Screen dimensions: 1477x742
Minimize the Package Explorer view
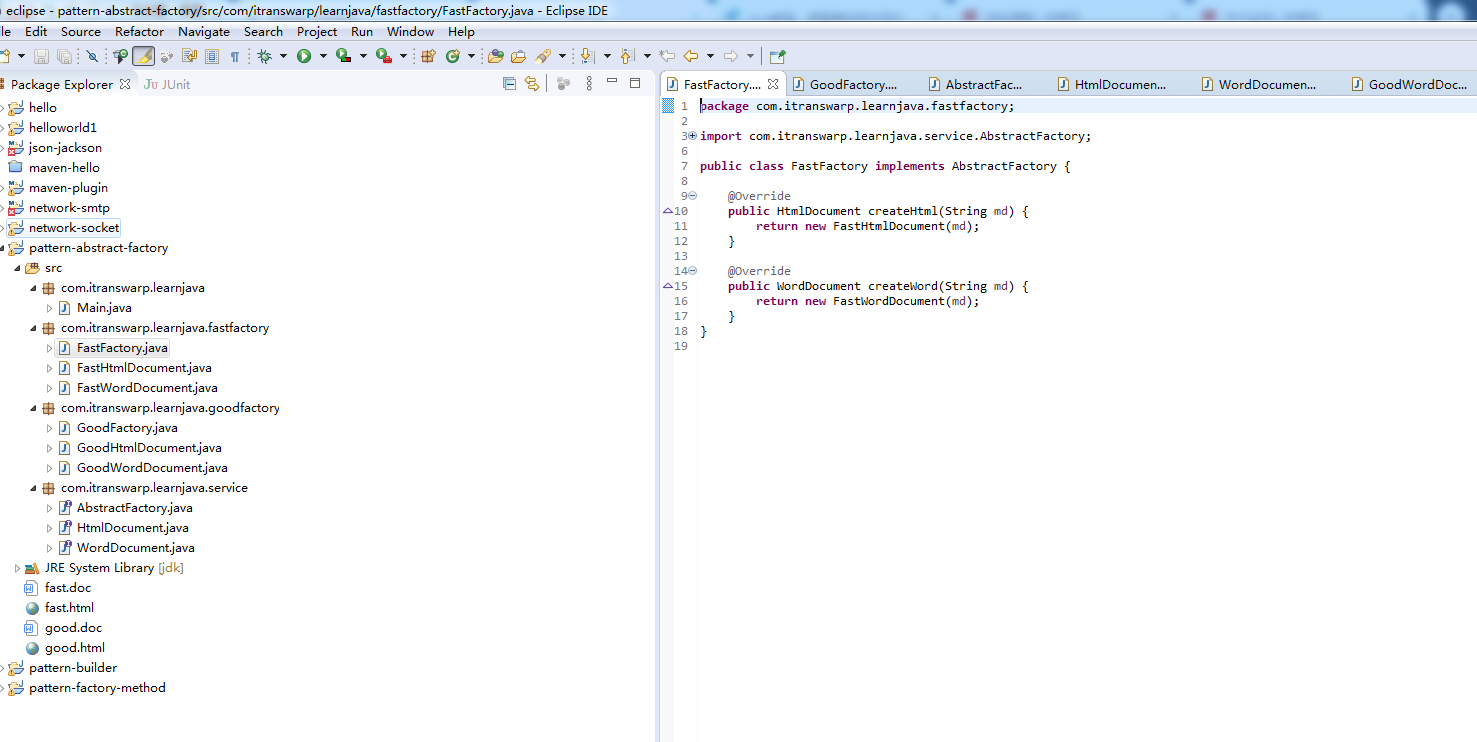612,82
